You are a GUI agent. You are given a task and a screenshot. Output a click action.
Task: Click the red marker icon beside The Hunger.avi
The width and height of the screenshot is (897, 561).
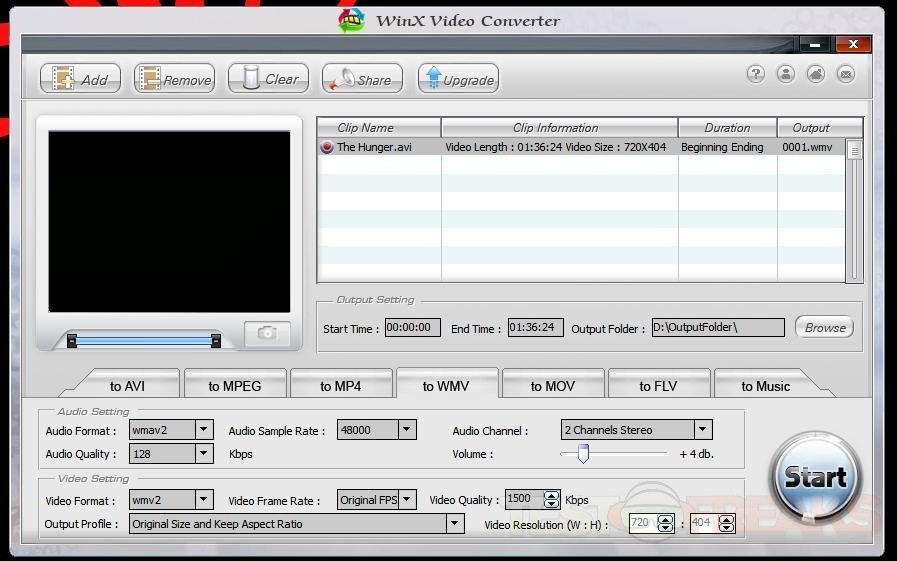pyautogui.click(x=327, y=147)
